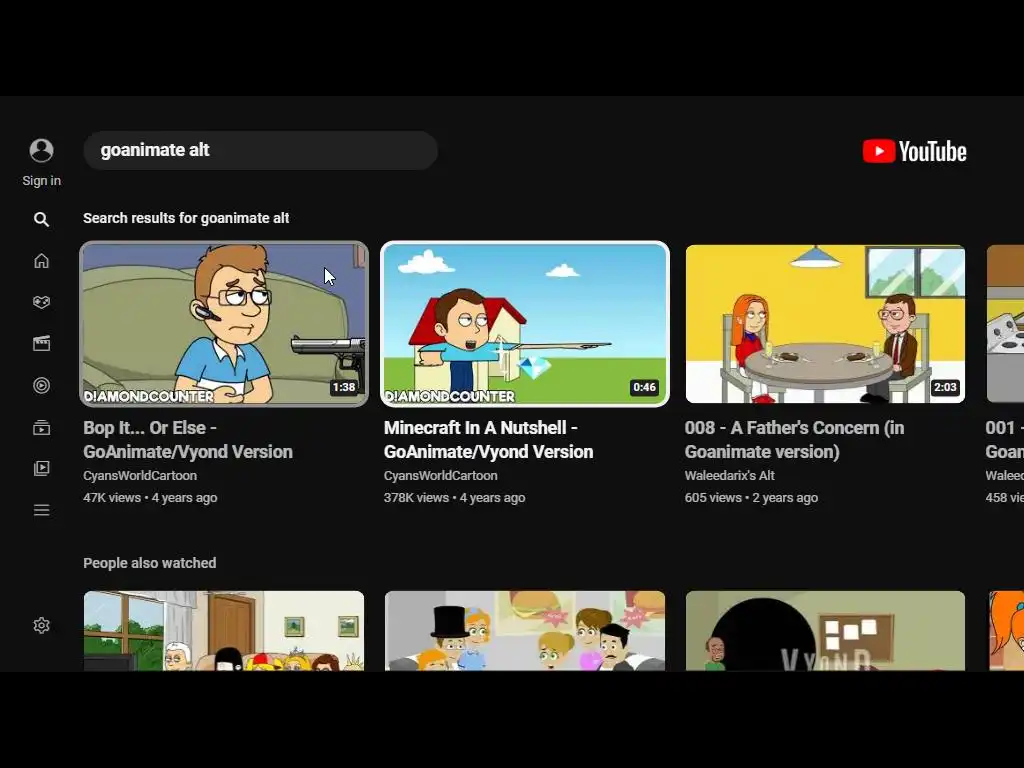
Task: Click the Sign in label
Action: [41, 181]
